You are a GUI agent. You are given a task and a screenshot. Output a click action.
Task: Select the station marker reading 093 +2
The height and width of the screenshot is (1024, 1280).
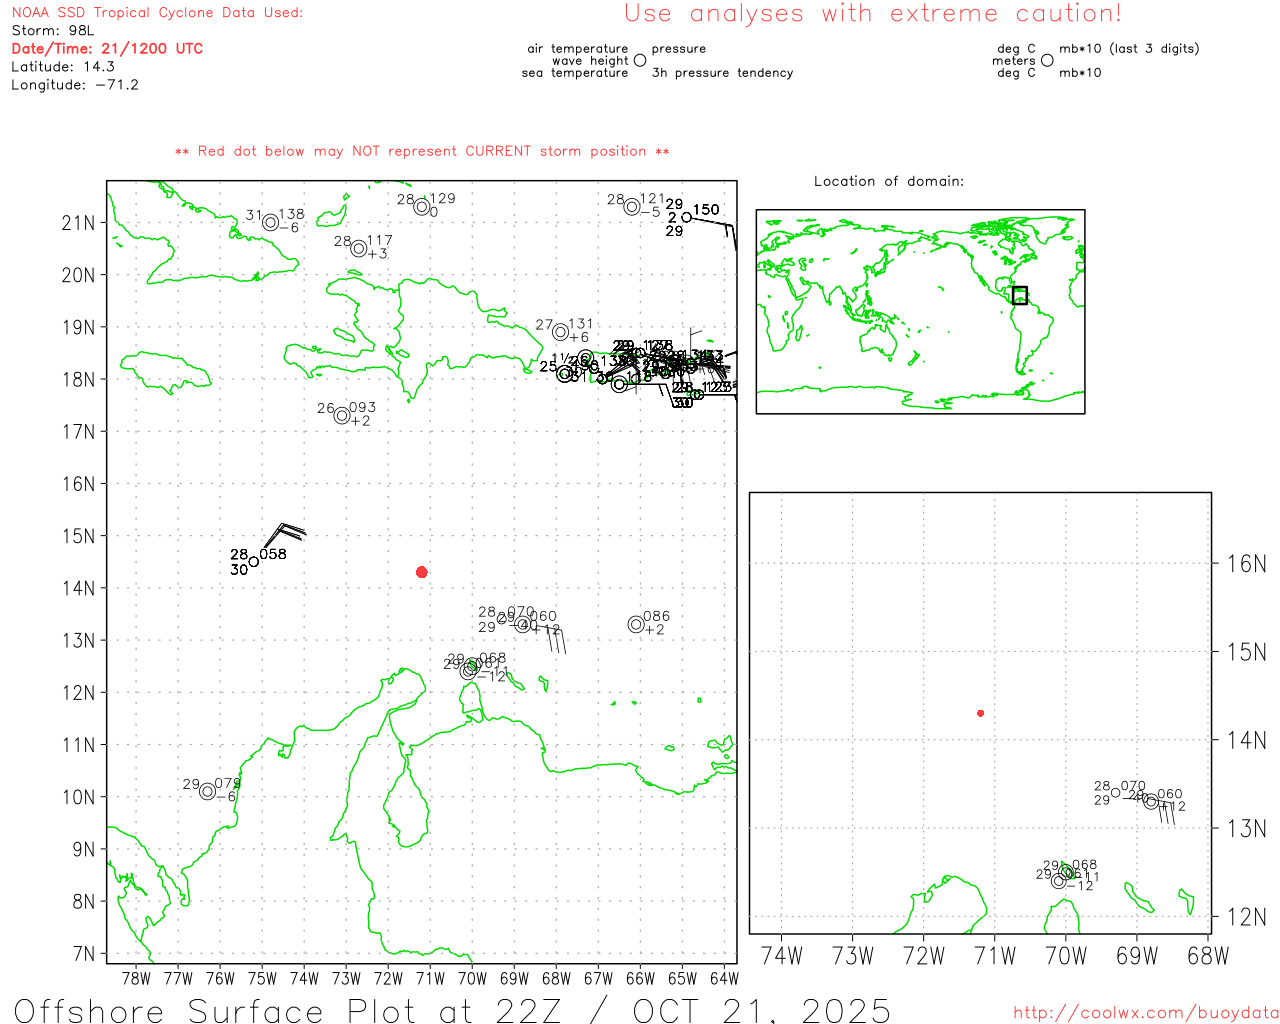[342, 416]
